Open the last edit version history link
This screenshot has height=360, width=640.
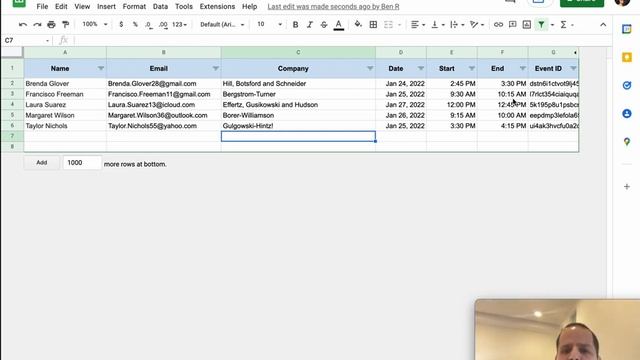point(333,7)
